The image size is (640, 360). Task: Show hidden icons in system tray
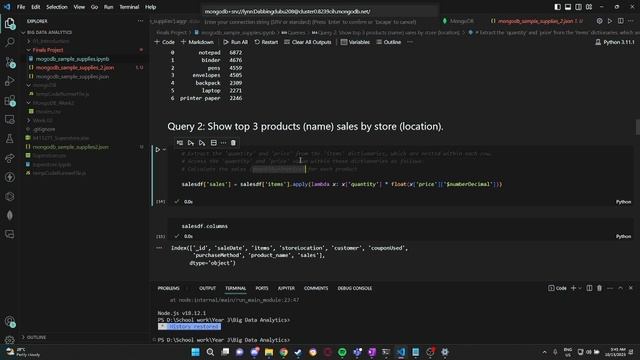point(544,352)
